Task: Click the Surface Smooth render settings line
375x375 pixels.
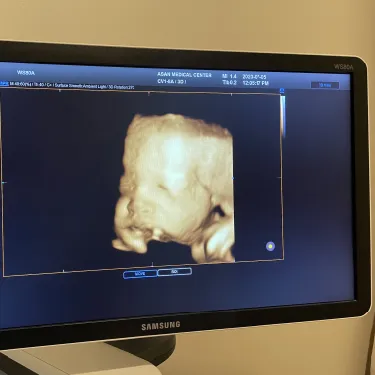Action: tap(72, 86)
